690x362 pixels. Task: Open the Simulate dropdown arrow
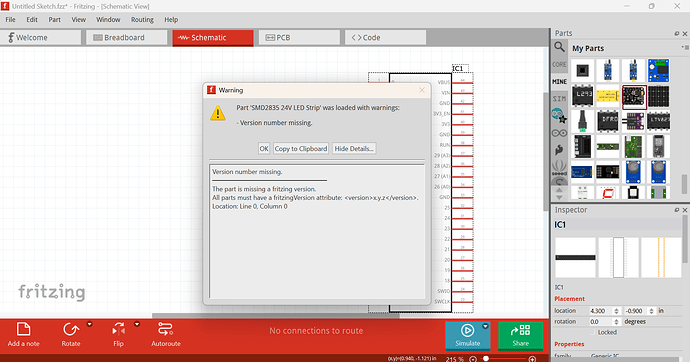pos(485,326)
